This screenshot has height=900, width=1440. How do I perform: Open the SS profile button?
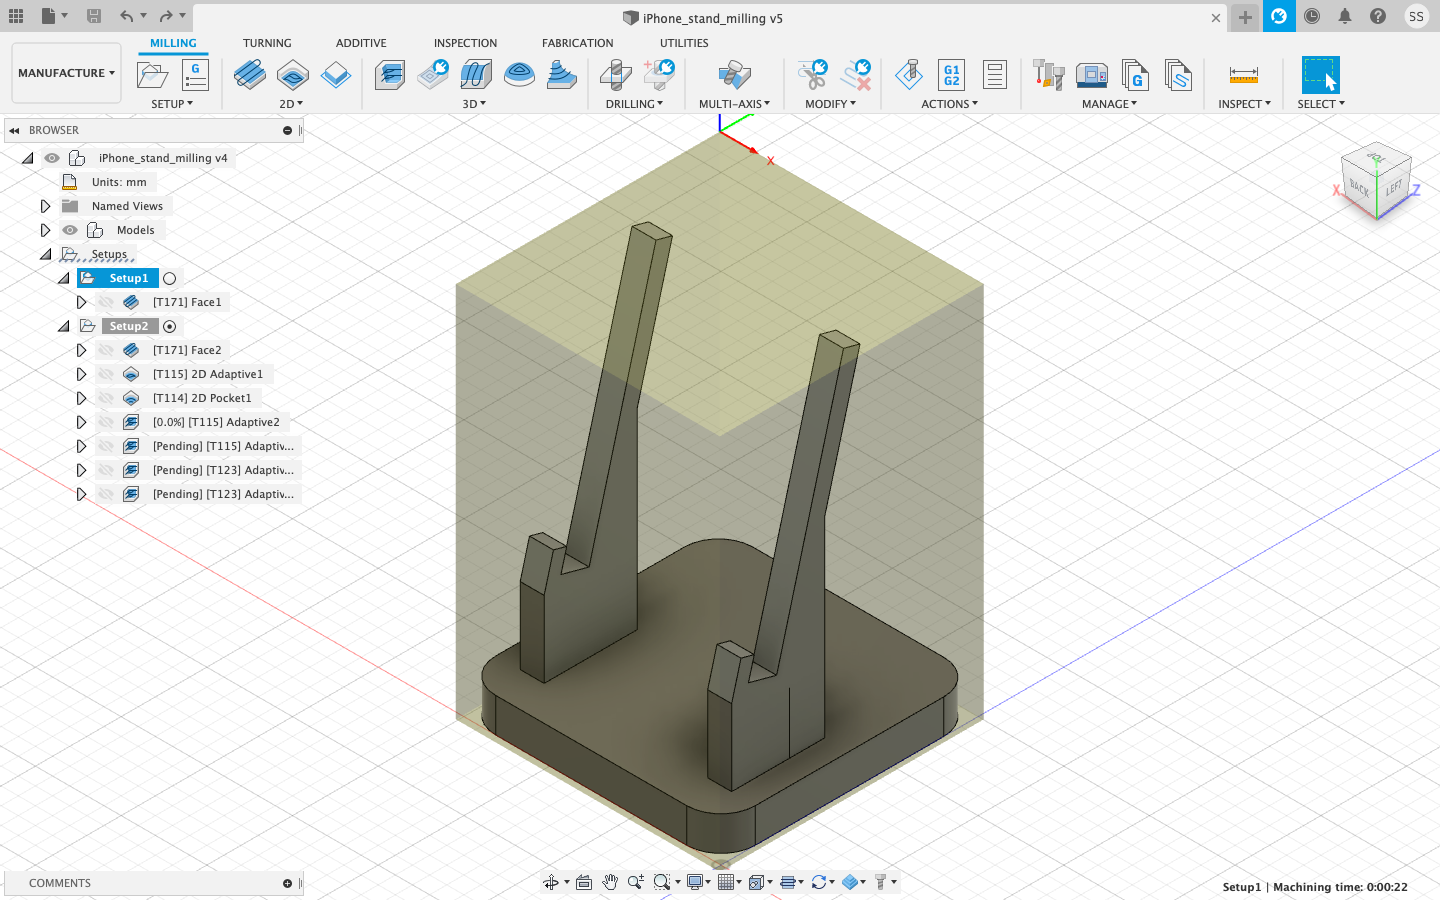click(x=1416, y=16)
